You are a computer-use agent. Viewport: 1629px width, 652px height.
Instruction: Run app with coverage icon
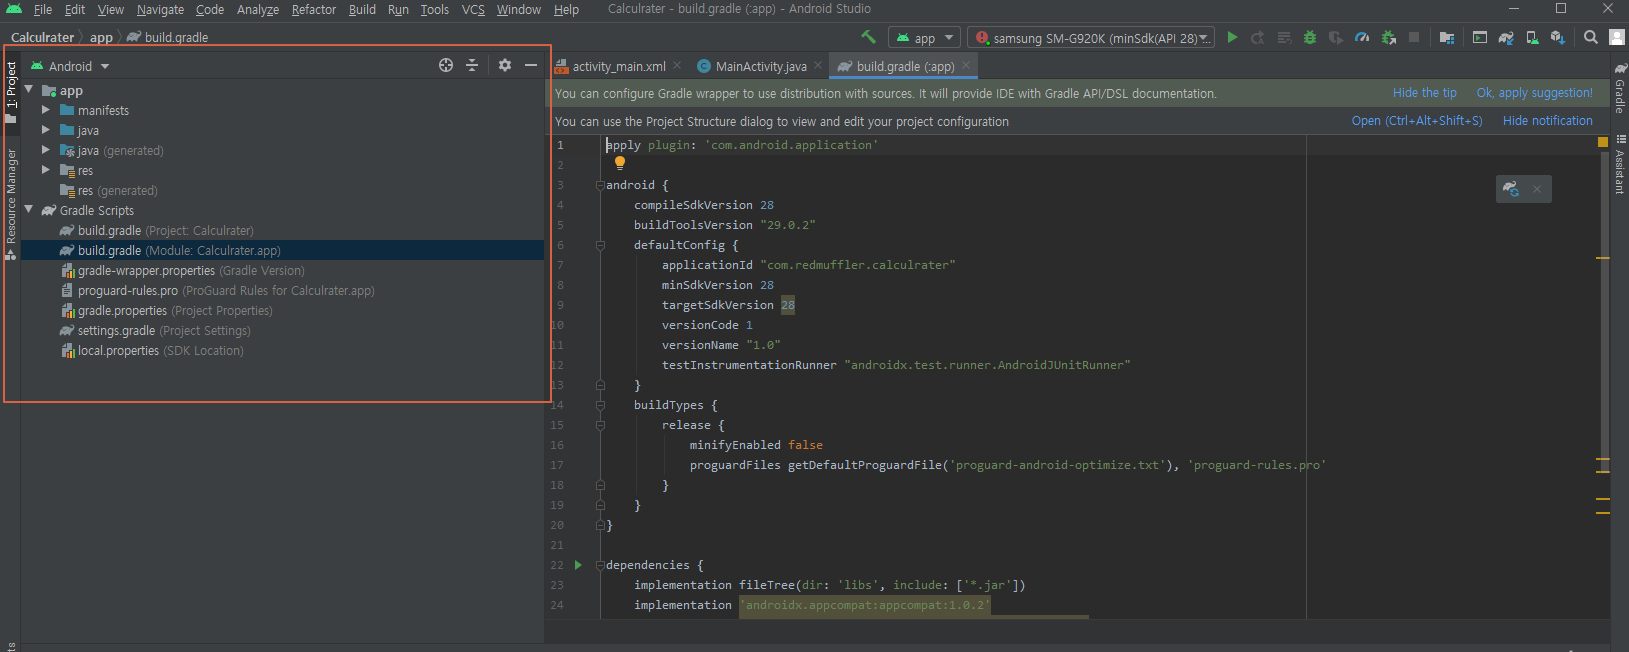(x=1335, y=37)
